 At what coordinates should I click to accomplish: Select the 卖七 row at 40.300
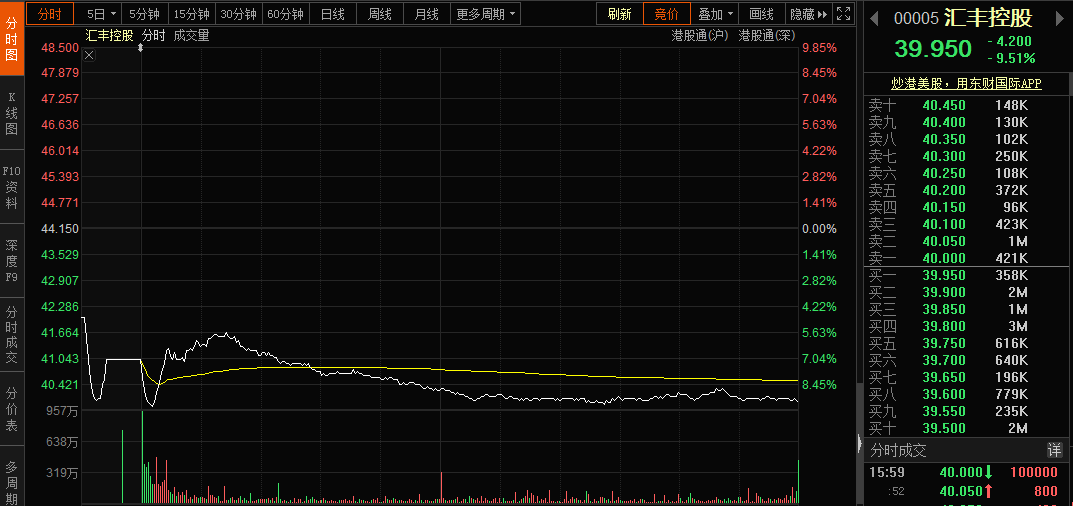pyautogui.click(x=968, y=156)
